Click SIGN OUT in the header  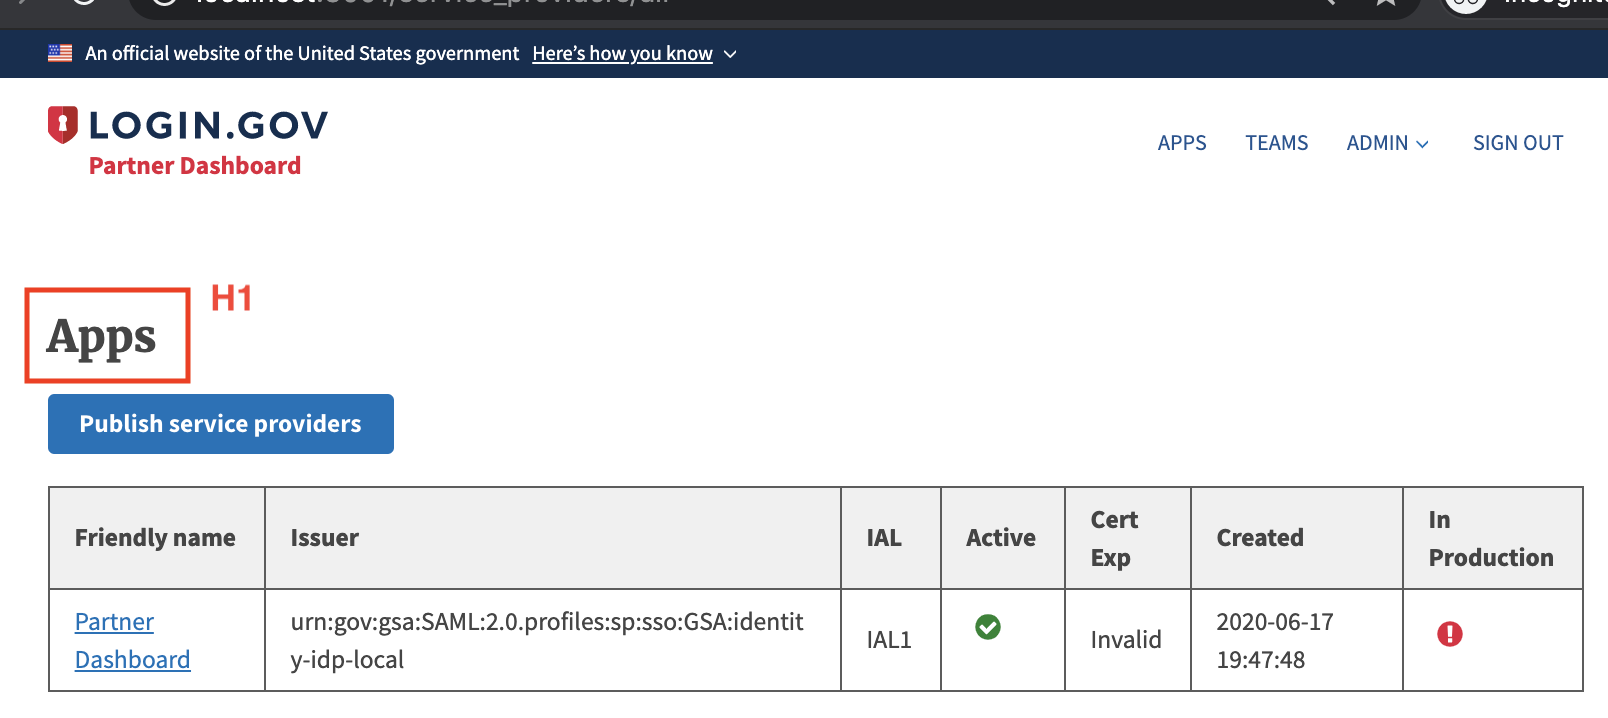1518,143
